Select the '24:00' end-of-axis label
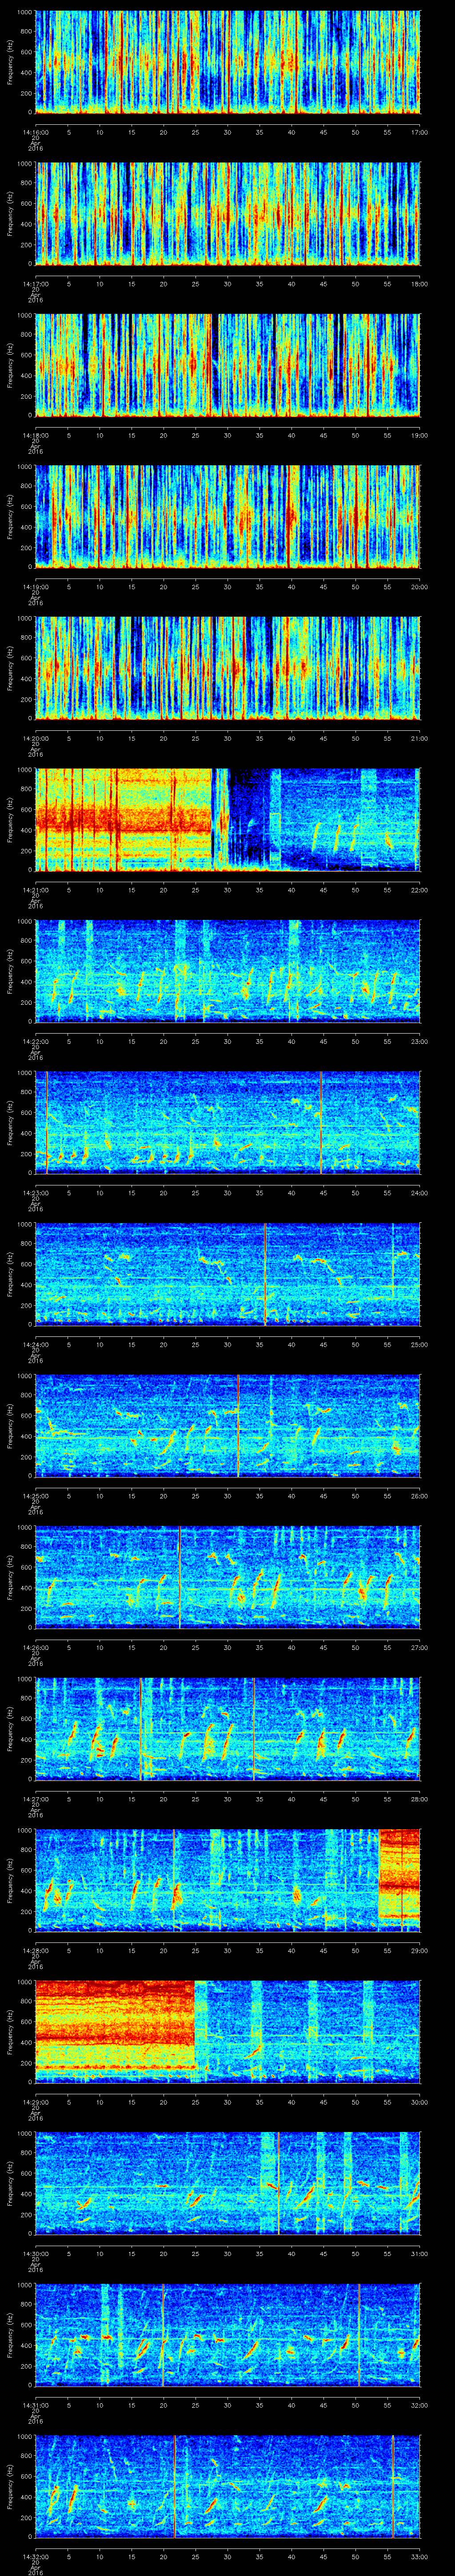455x2576 pixels. pyautogui.click(x=420, y=1192)
